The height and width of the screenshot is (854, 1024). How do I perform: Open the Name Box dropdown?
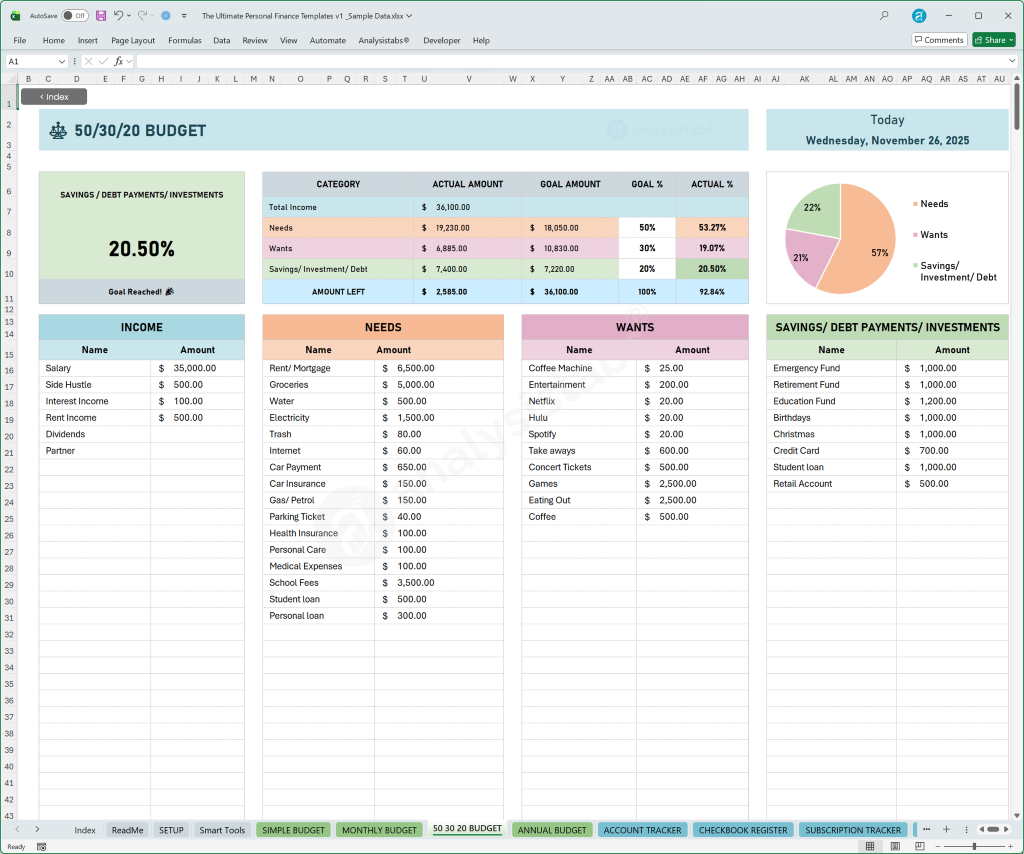click(x=60, y=60)
